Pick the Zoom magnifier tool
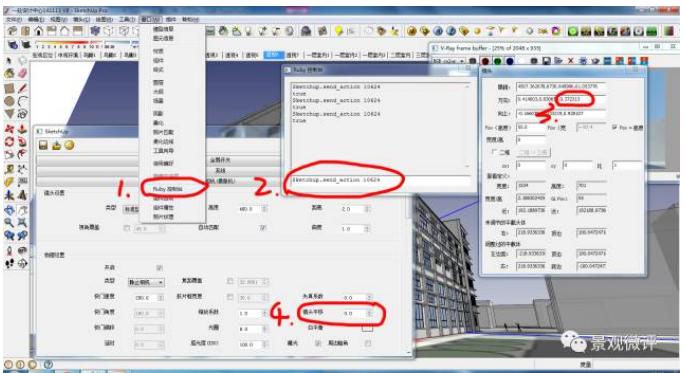This screenshot has height=373, width=685. (x=9, y=223)
